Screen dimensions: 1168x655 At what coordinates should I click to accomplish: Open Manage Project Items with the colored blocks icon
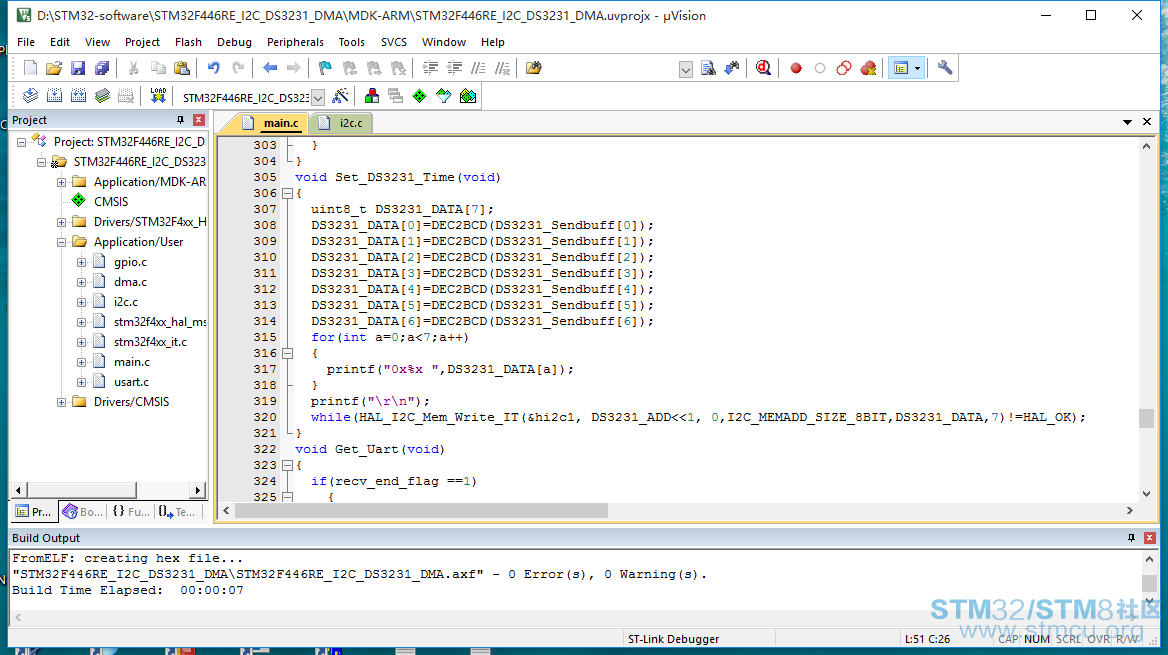coord(372,95)
